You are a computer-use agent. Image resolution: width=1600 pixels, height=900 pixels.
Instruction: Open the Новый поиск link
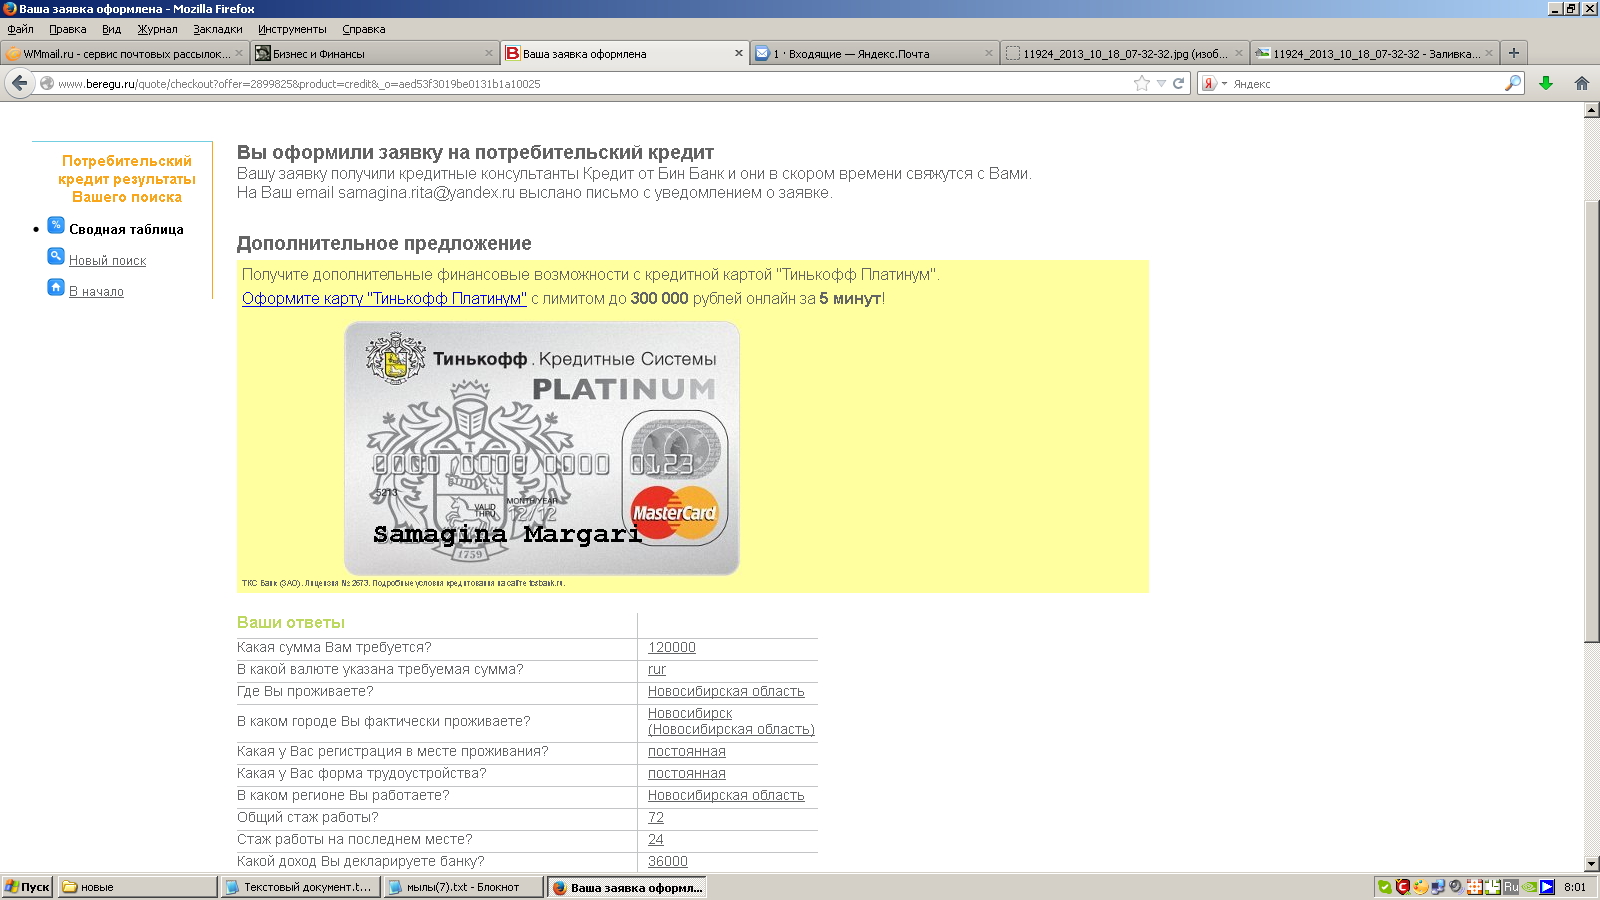point(107,261)
